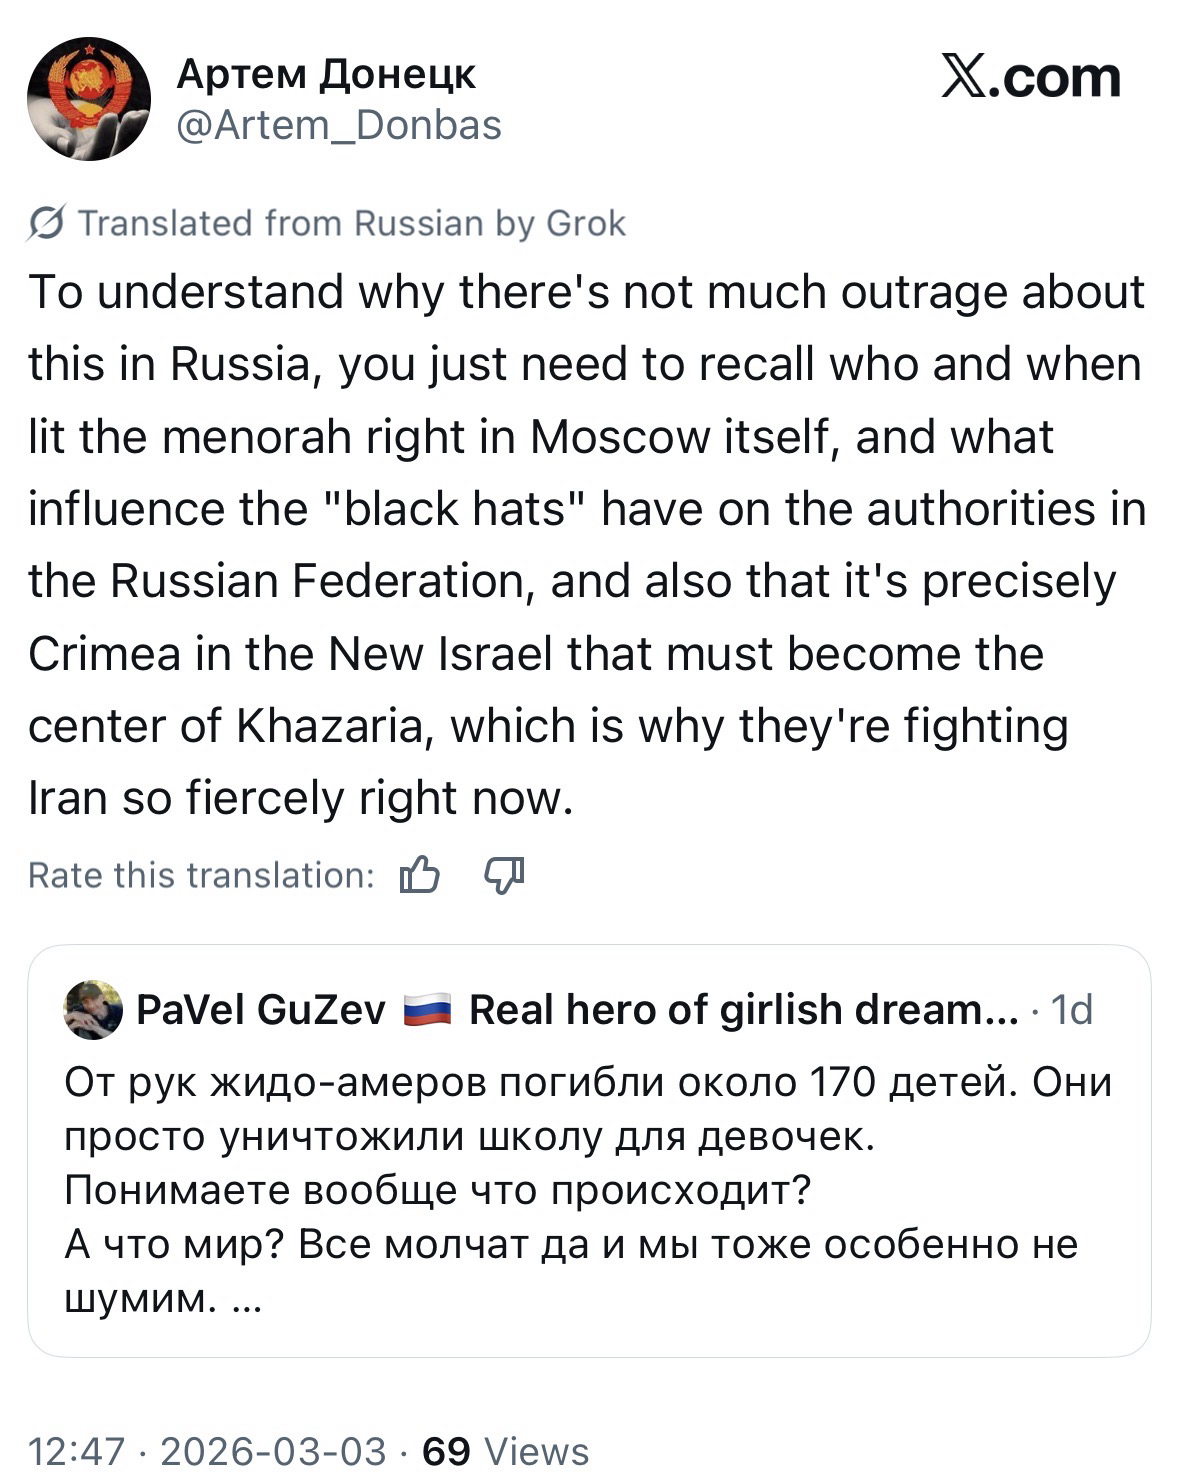
Task: Rate translation with thumbs down
Action: (504, 875)
